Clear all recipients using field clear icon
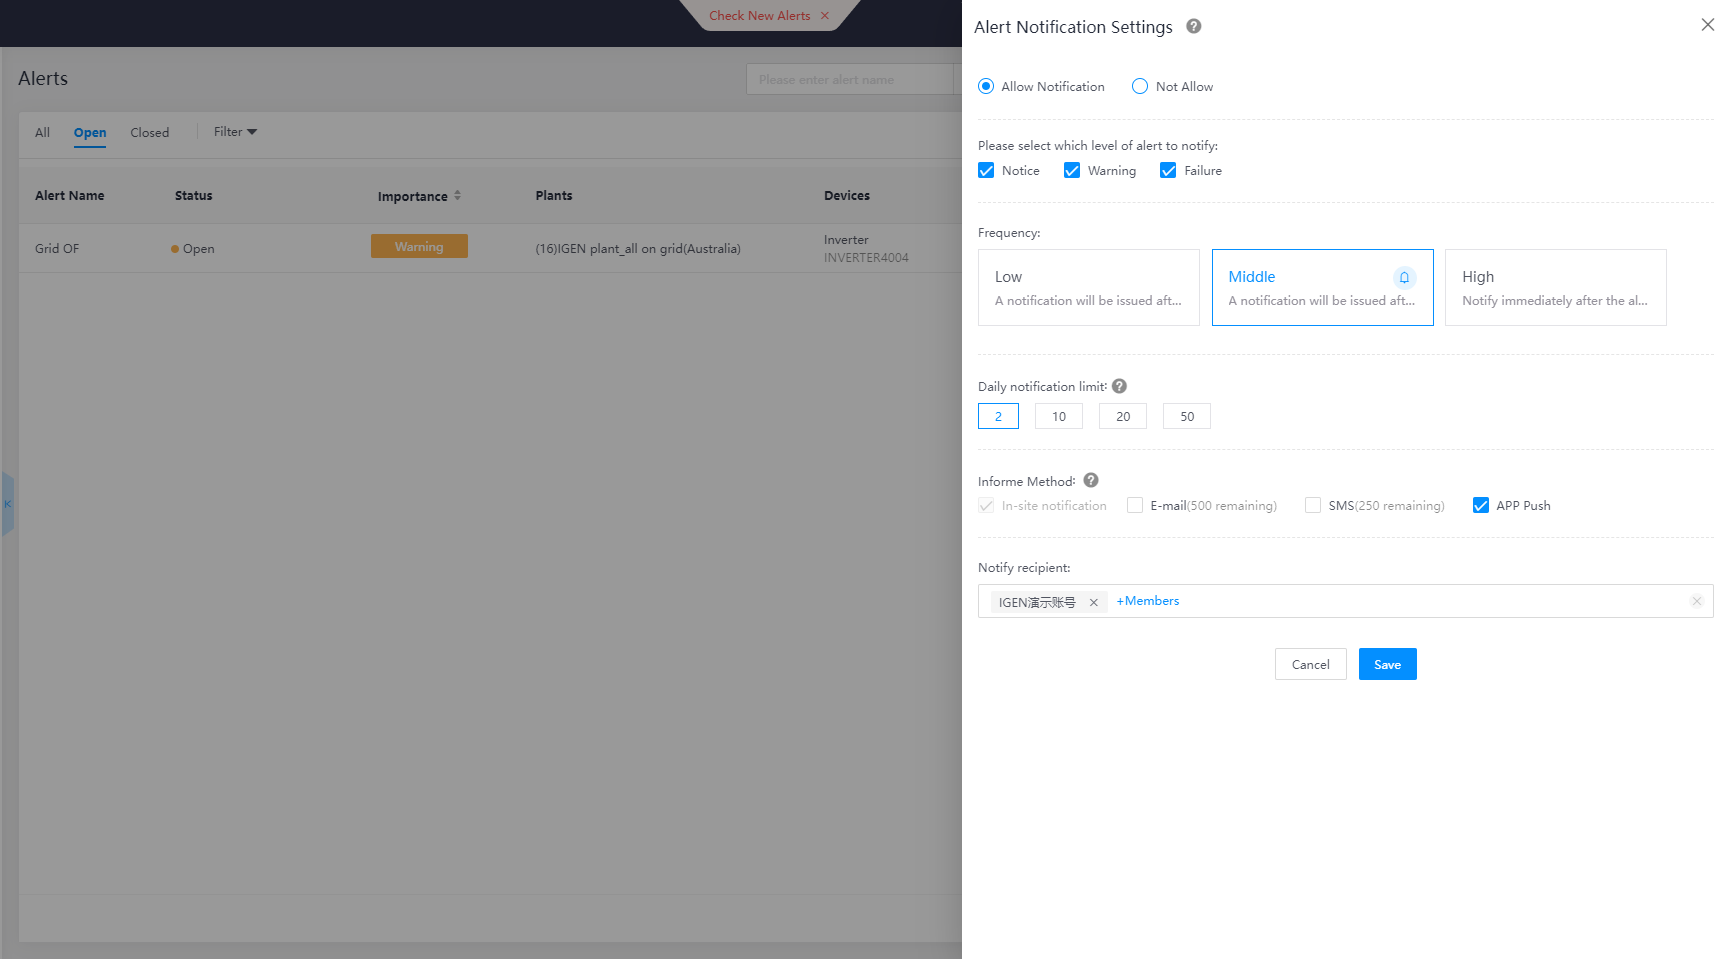Viewport: 1730px width, 959px height. click(x=1696, y=601)
